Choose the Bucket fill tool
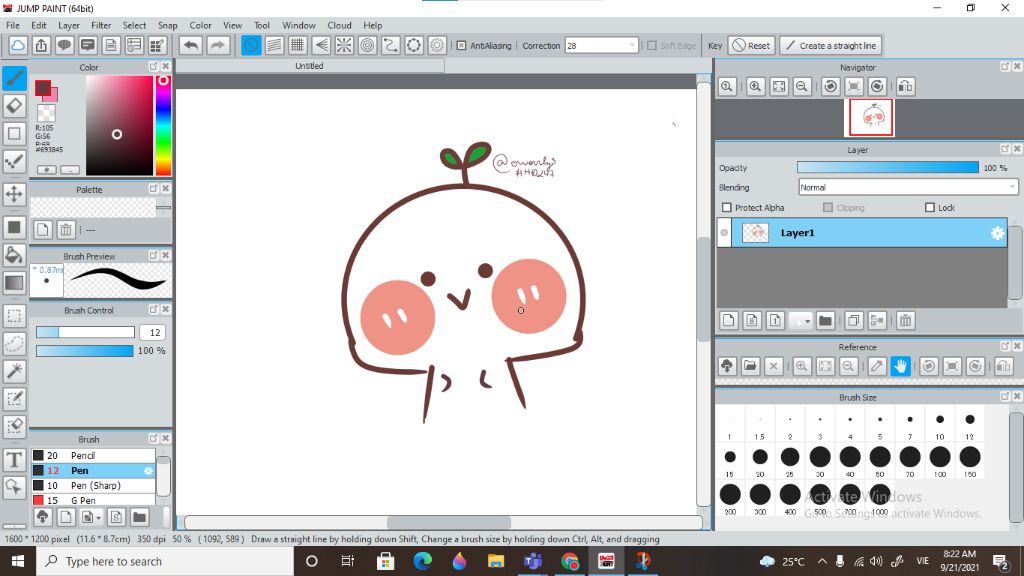The image size is (1024, 576). pos(14,255)
